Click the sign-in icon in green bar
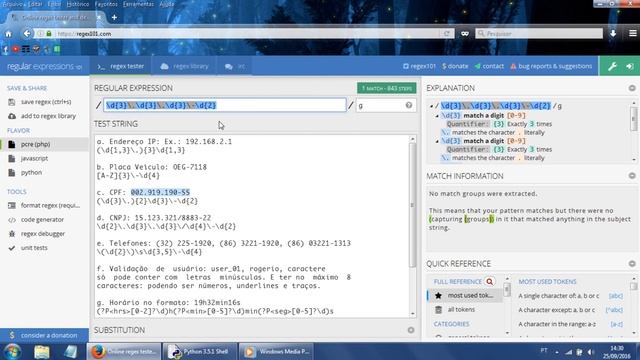640x360 pixels. click(630, 66)
